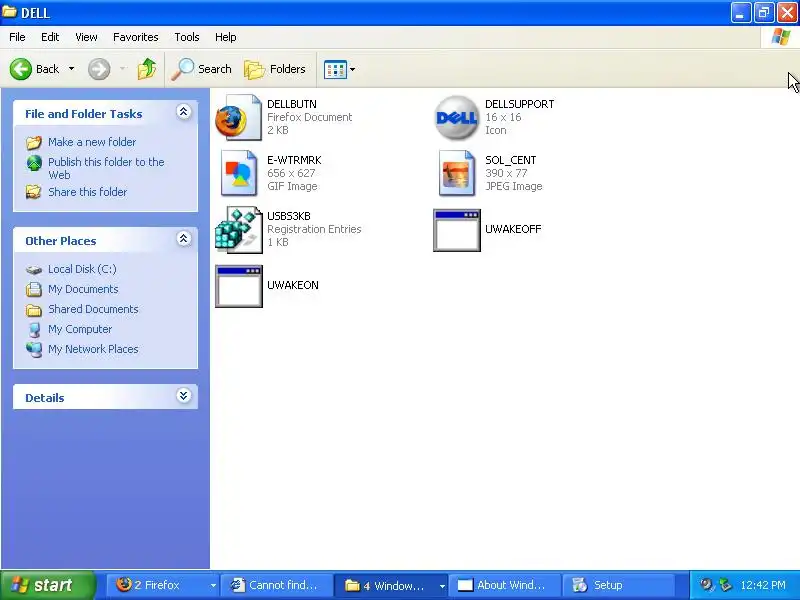Image resolution: width=800 pixels, height=600 pixels.
Task: Click Publish this folder to the Web
Action: tap(106, 168)
